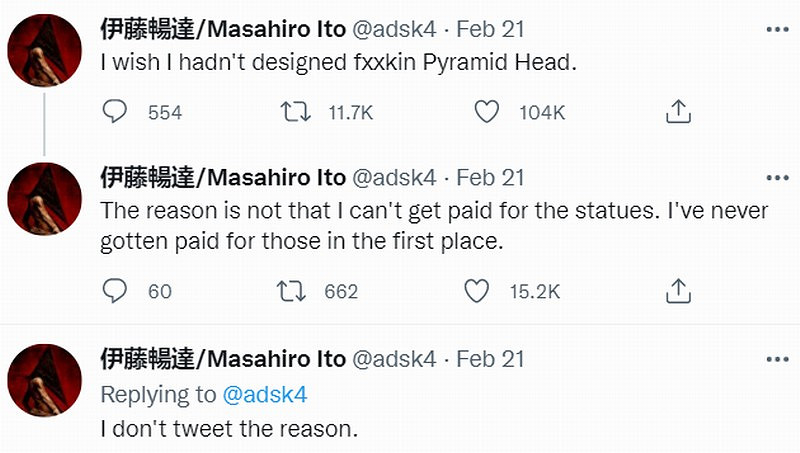
Task: Open more options on third tweet
Action: (x=776, y=358)
